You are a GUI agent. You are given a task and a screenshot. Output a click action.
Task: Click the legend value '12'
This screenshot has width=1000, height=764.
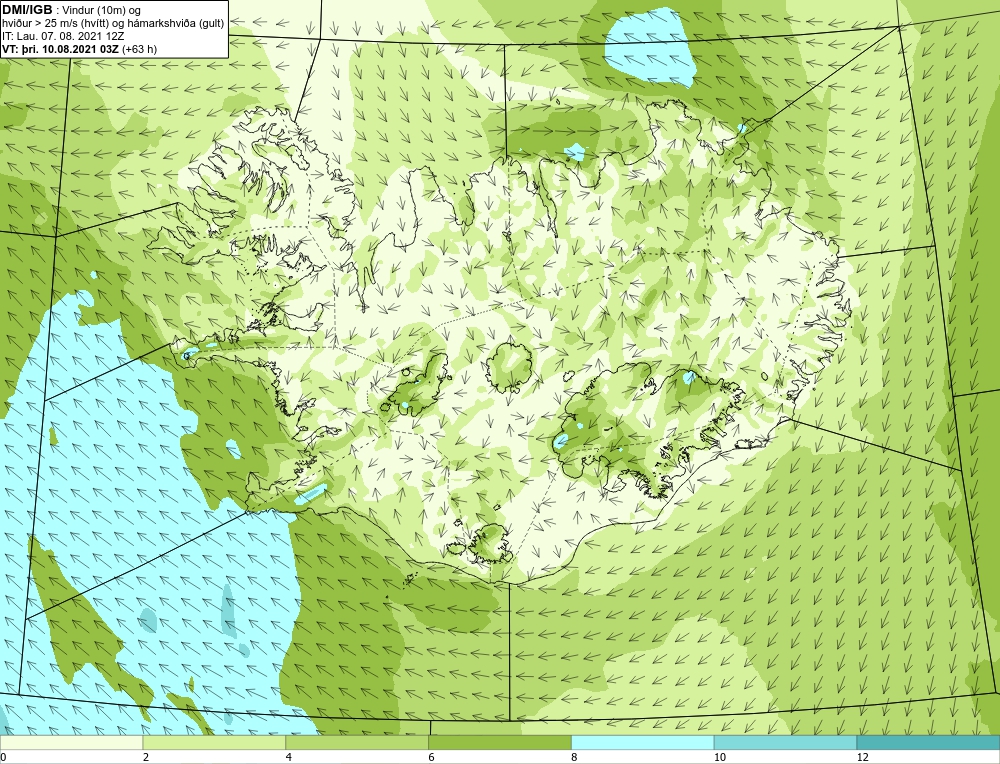[x=863, y=757]
